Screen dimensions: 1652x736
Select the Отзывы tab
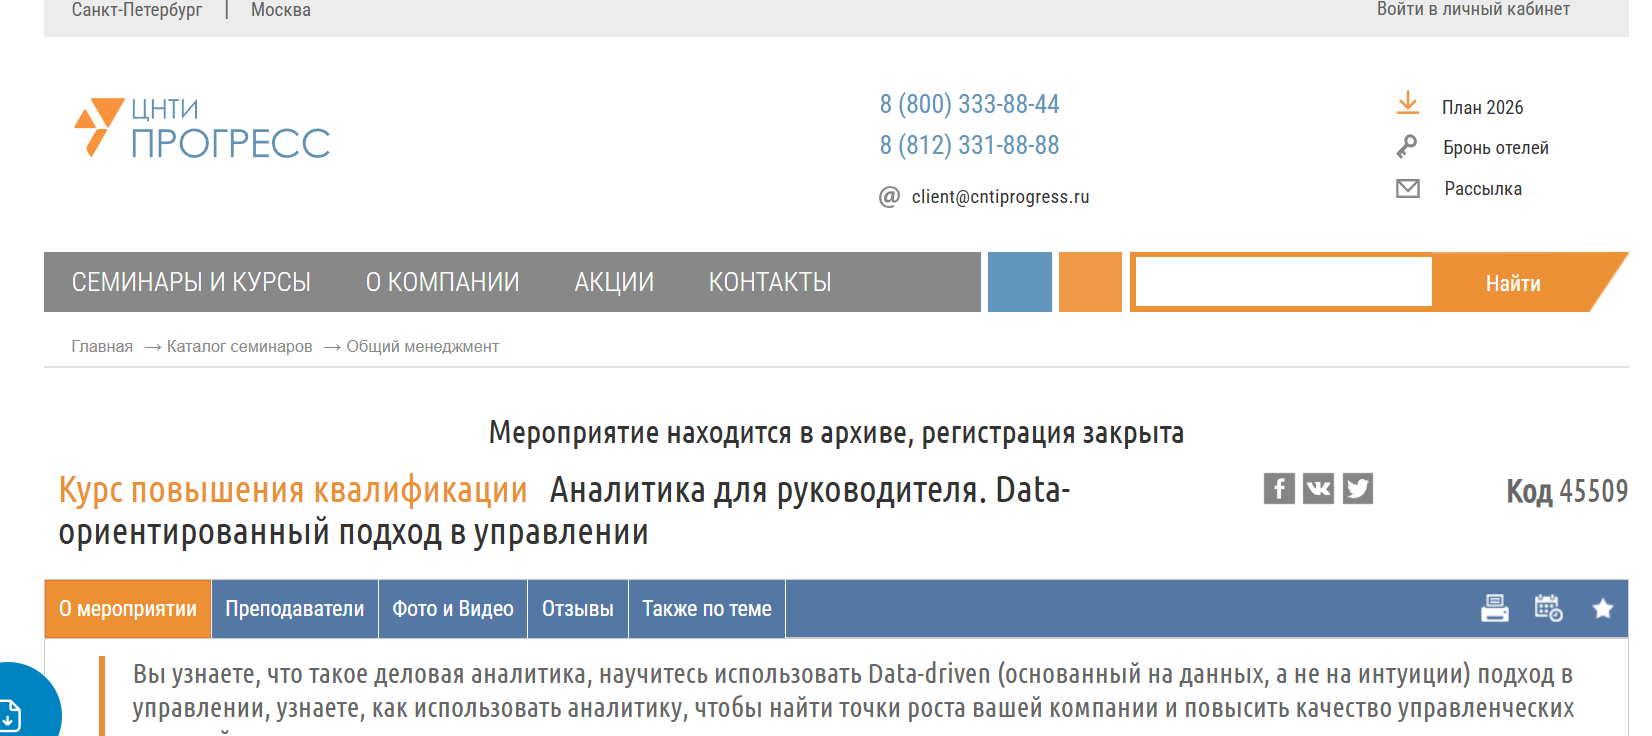(577, 609)
